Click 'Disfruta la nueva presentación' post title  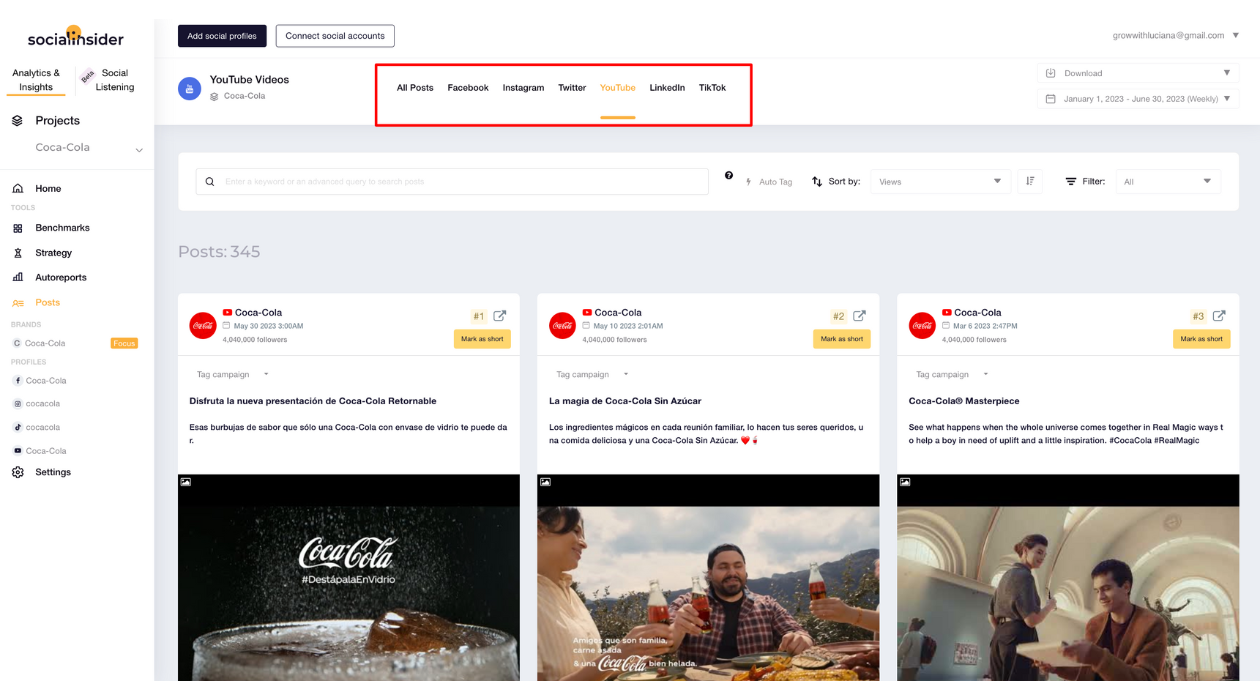coord(313,401)
